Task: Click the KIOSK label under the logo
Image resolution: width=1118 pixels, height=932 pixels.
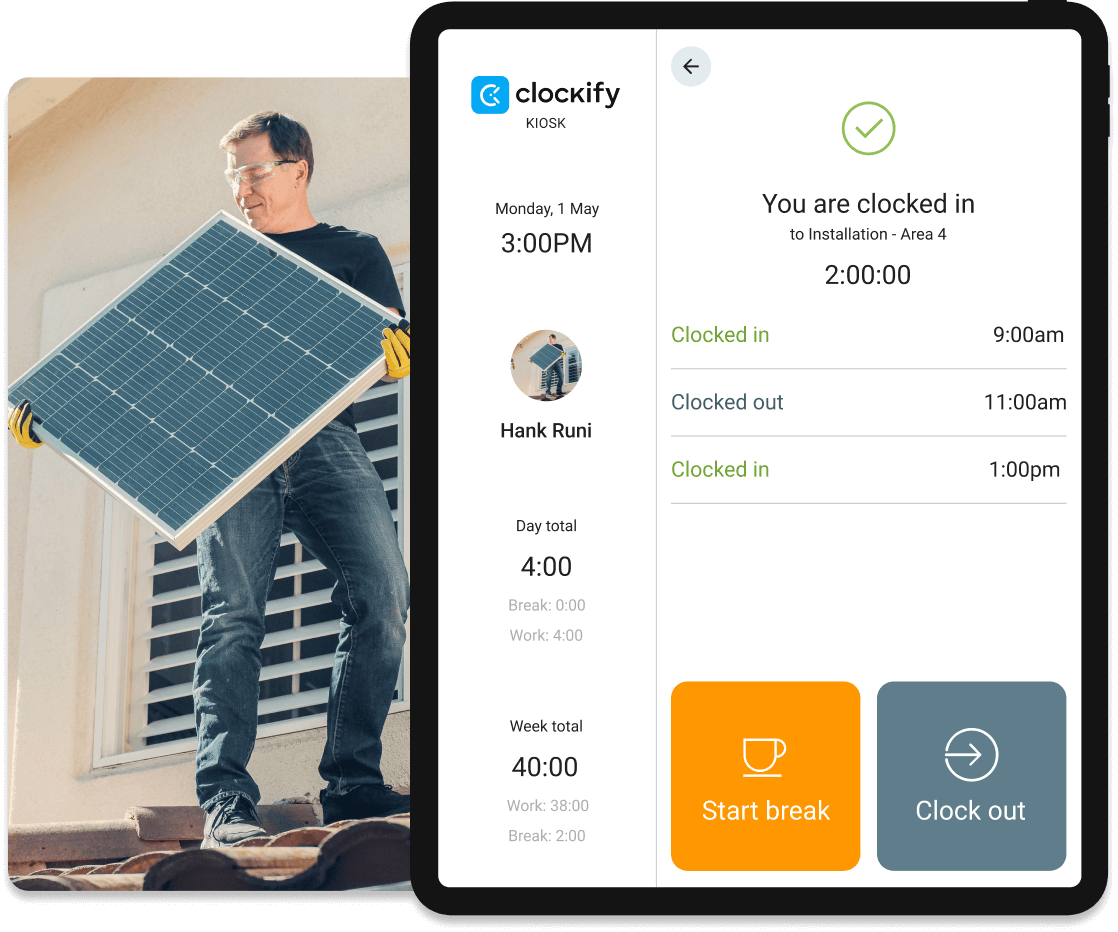Action: pos(545,123)
